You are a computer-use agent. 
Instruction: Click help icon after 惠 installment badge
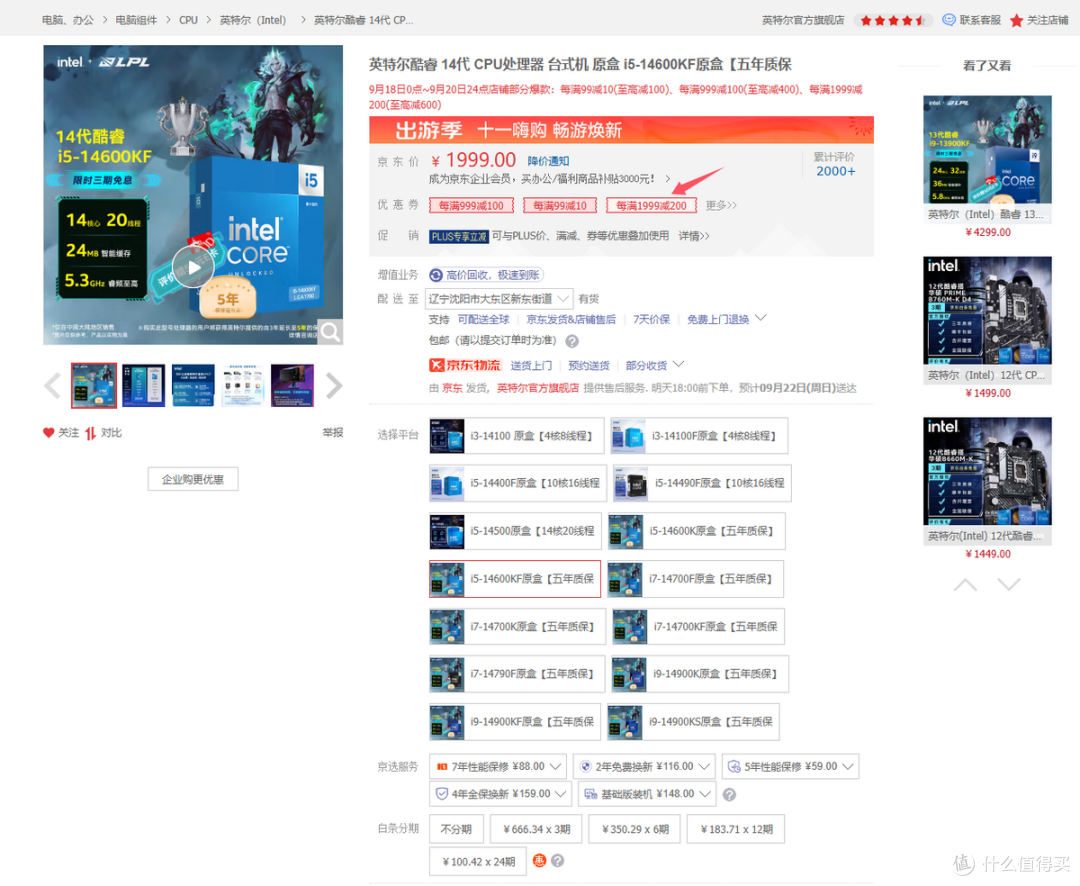pos(558,861)
